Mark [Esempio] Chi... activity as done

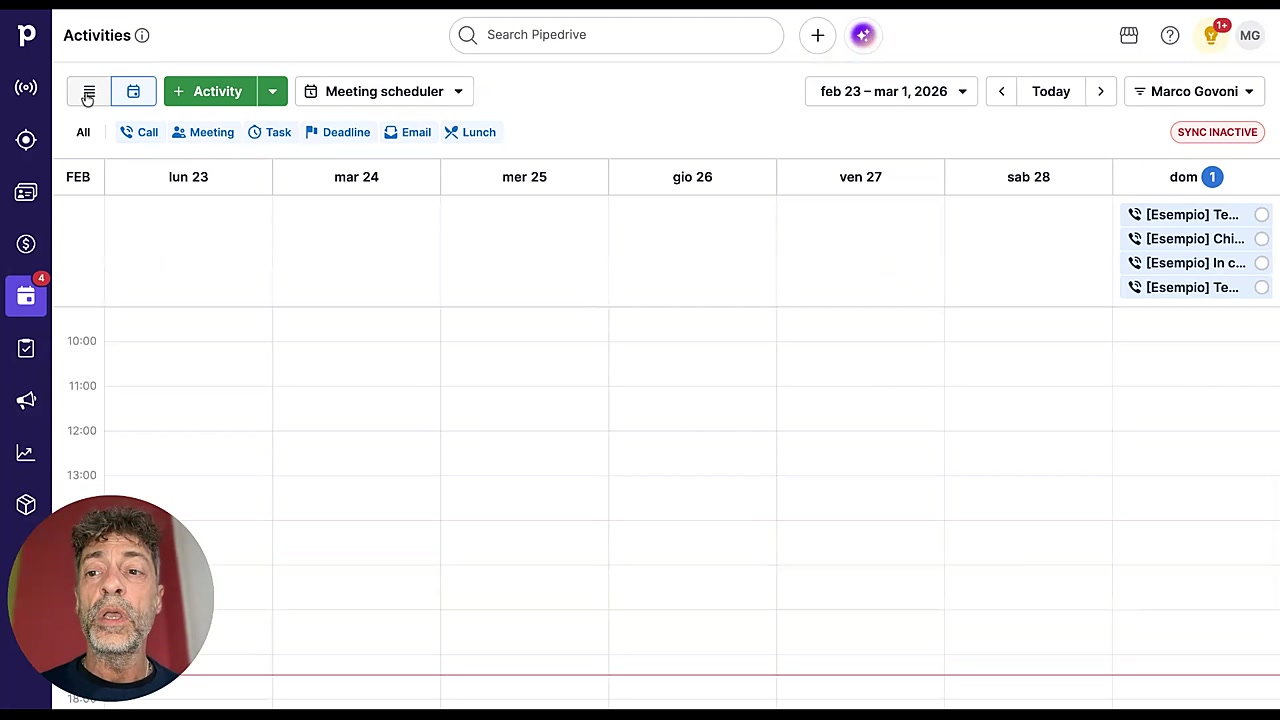point(1262,239)
